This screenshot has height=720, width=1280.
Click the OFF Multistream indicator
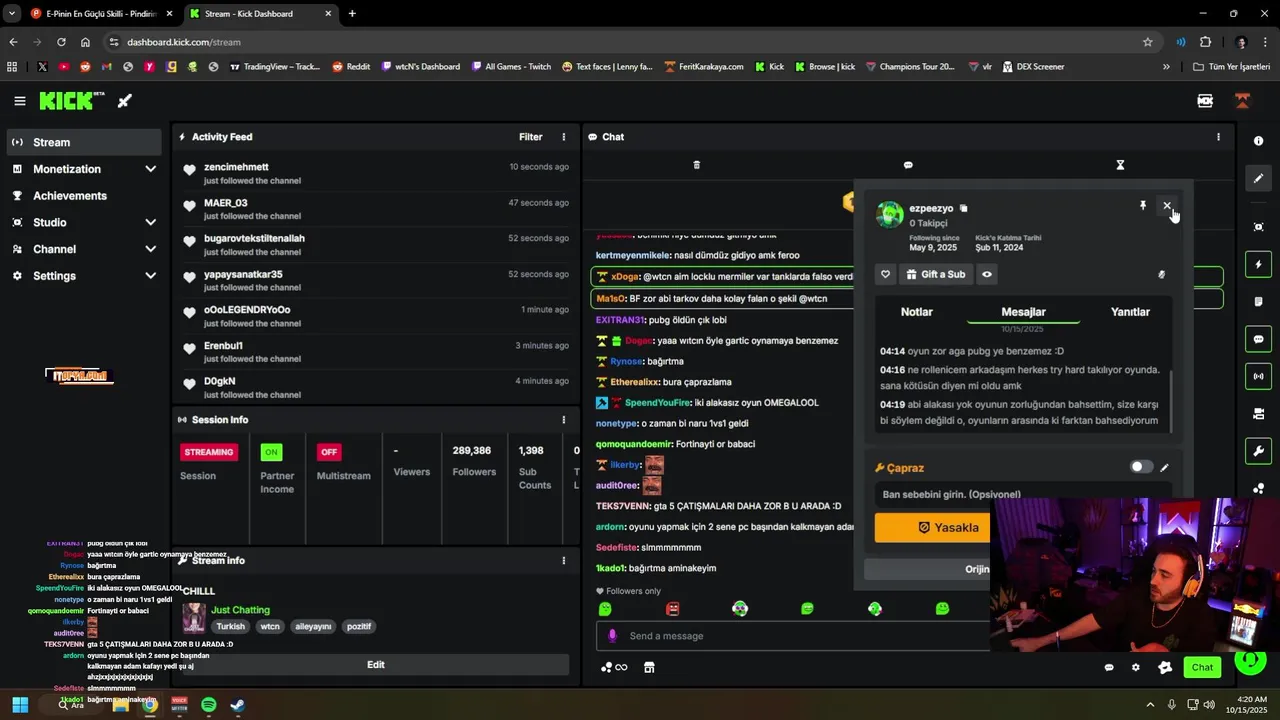(x=329, y=452)
